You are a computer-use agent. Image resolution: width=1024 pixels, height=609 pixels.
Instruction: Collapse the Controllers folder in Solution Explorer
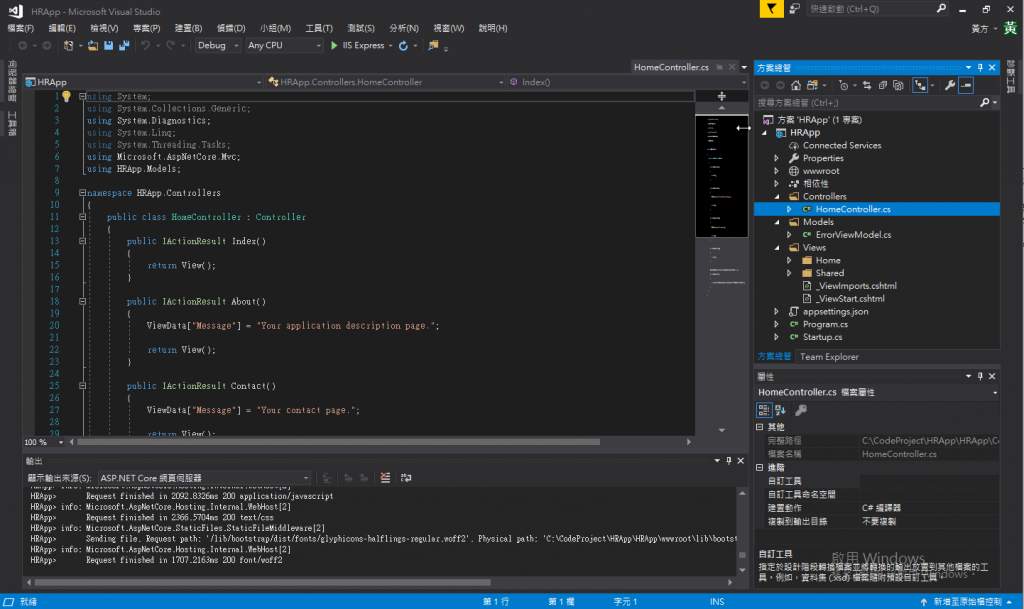click(x=776, y=196)
